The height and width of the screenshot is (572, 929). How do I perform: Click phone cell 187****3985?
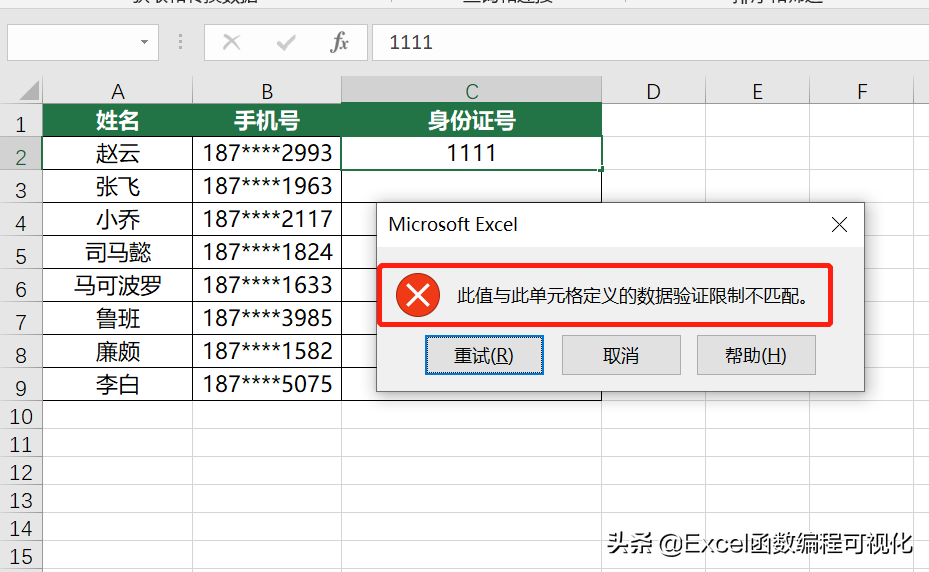[267, 318]
